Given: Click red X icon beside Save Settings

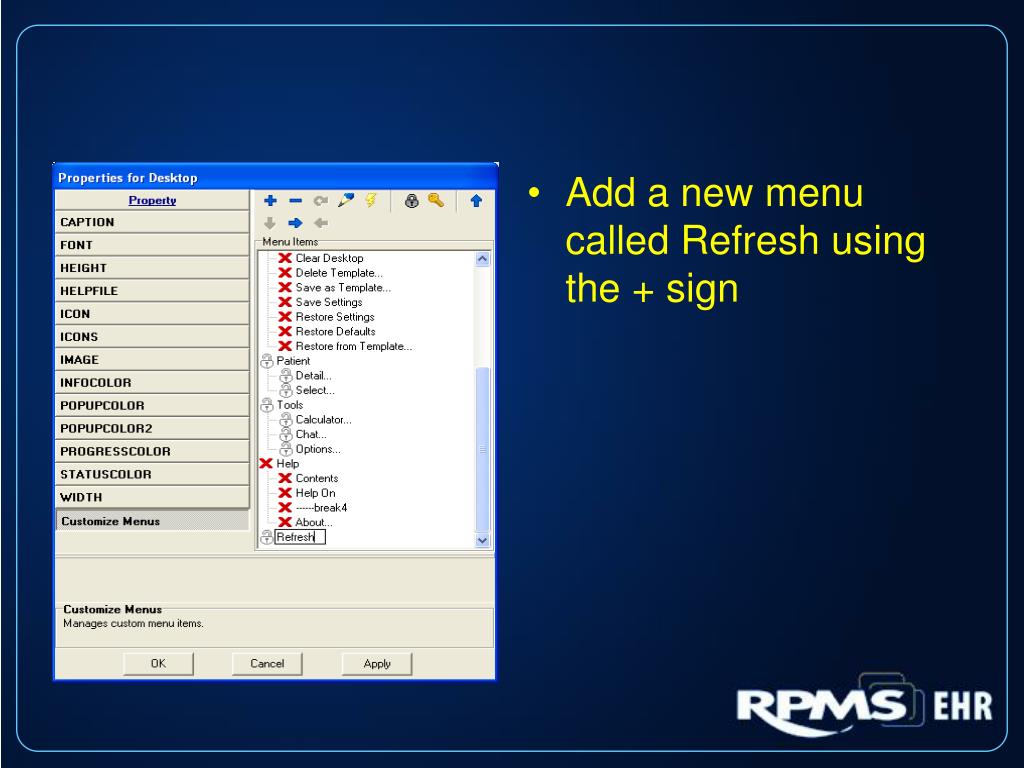Looking at the screenshot, I should (x=285, y=302).
